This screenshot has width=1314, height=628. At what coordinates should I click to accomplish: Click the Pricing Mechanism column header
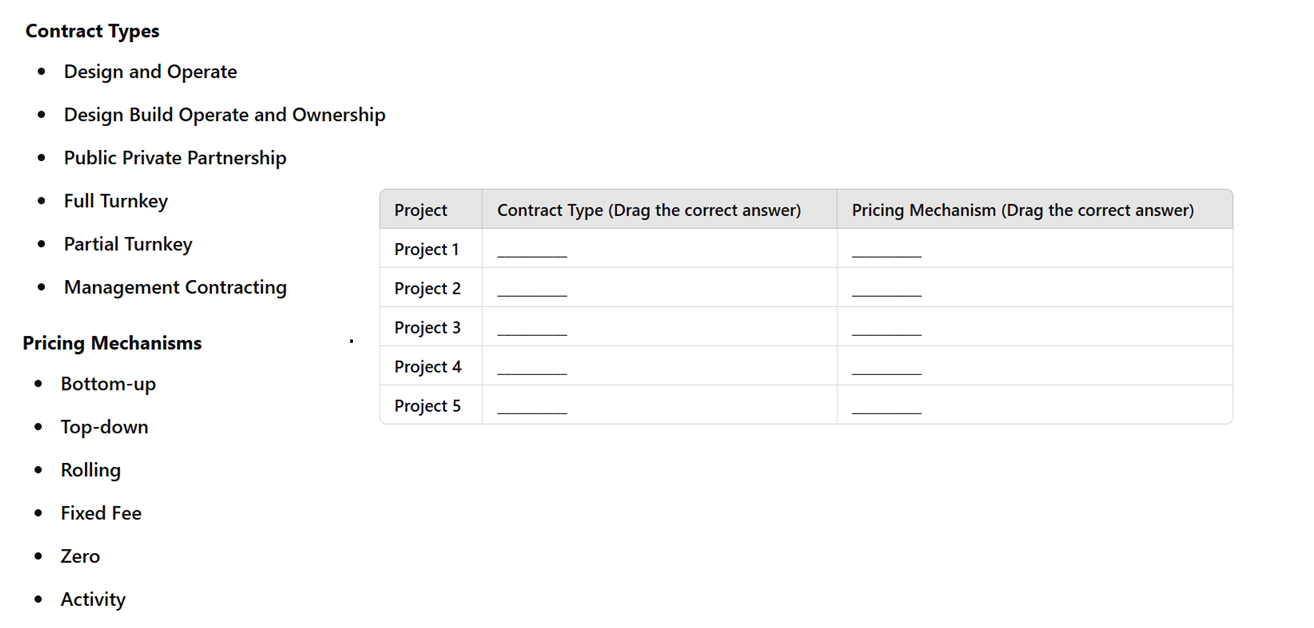click(x=1023, y=210)
